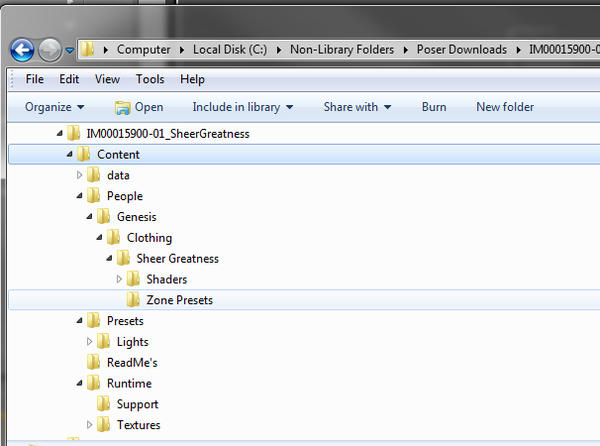
Task: Click the Open toolbar folder icon
Action: (122, 107)
